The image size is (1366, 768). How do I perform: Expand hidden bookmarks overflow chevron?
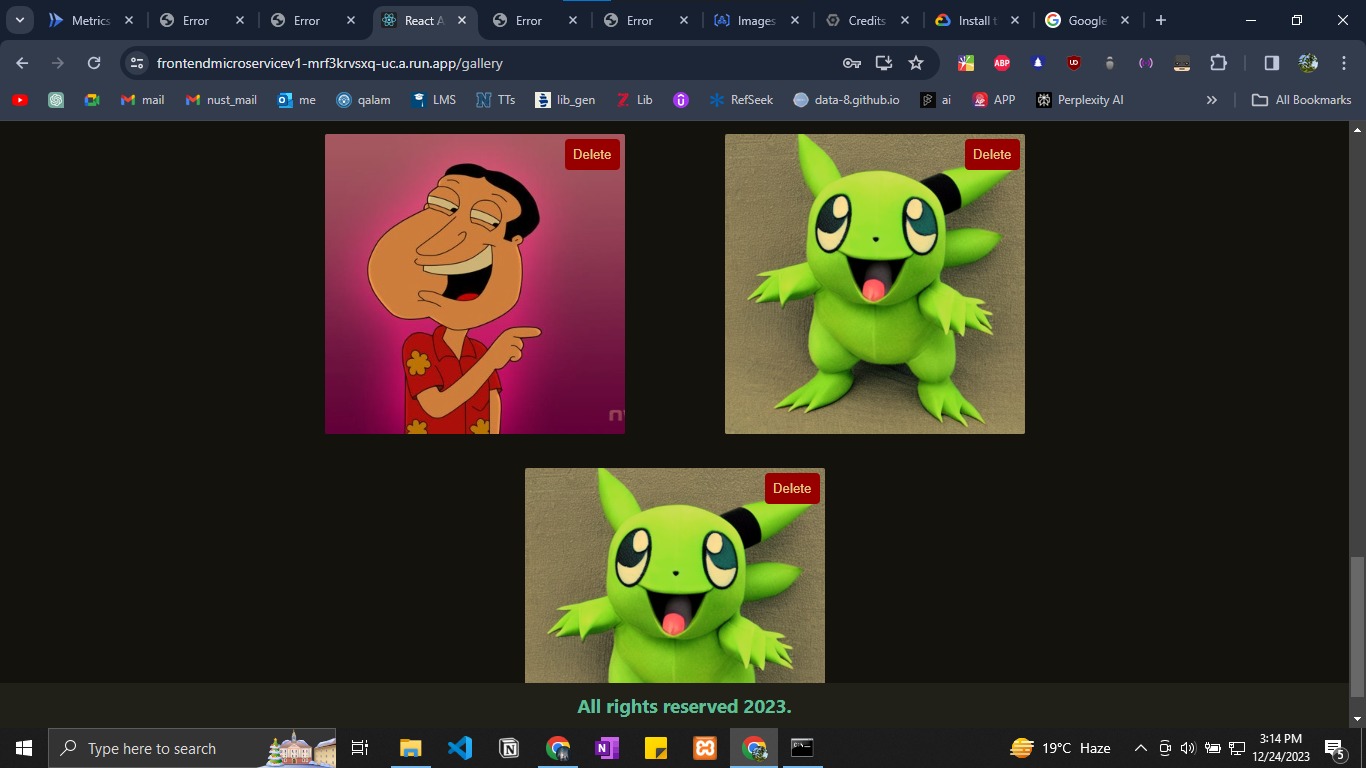(1212, 100)
